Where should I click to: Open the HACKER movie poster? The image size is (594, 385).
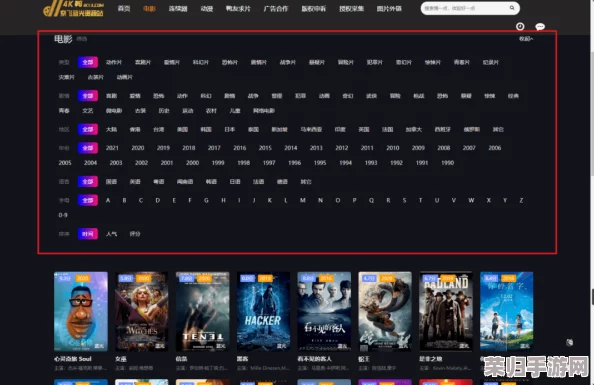[263, 311]
